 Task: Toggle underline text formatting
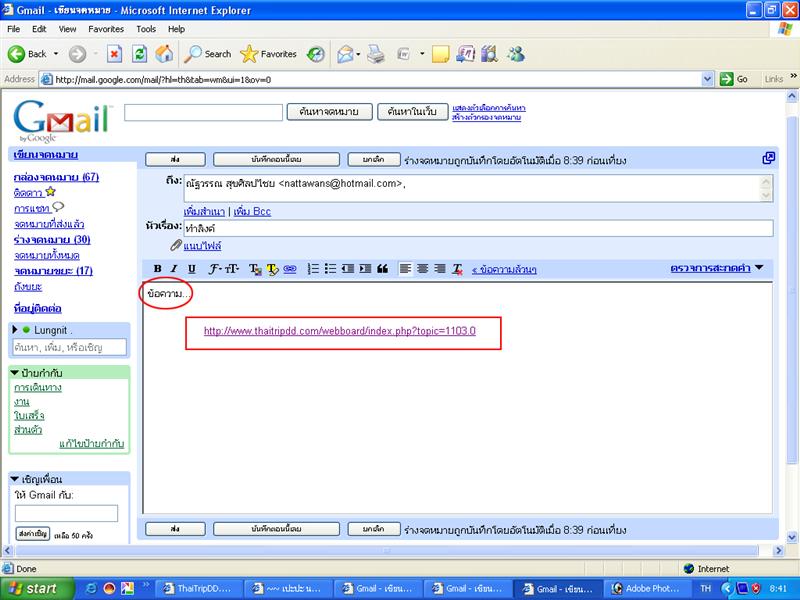[190, 269]
